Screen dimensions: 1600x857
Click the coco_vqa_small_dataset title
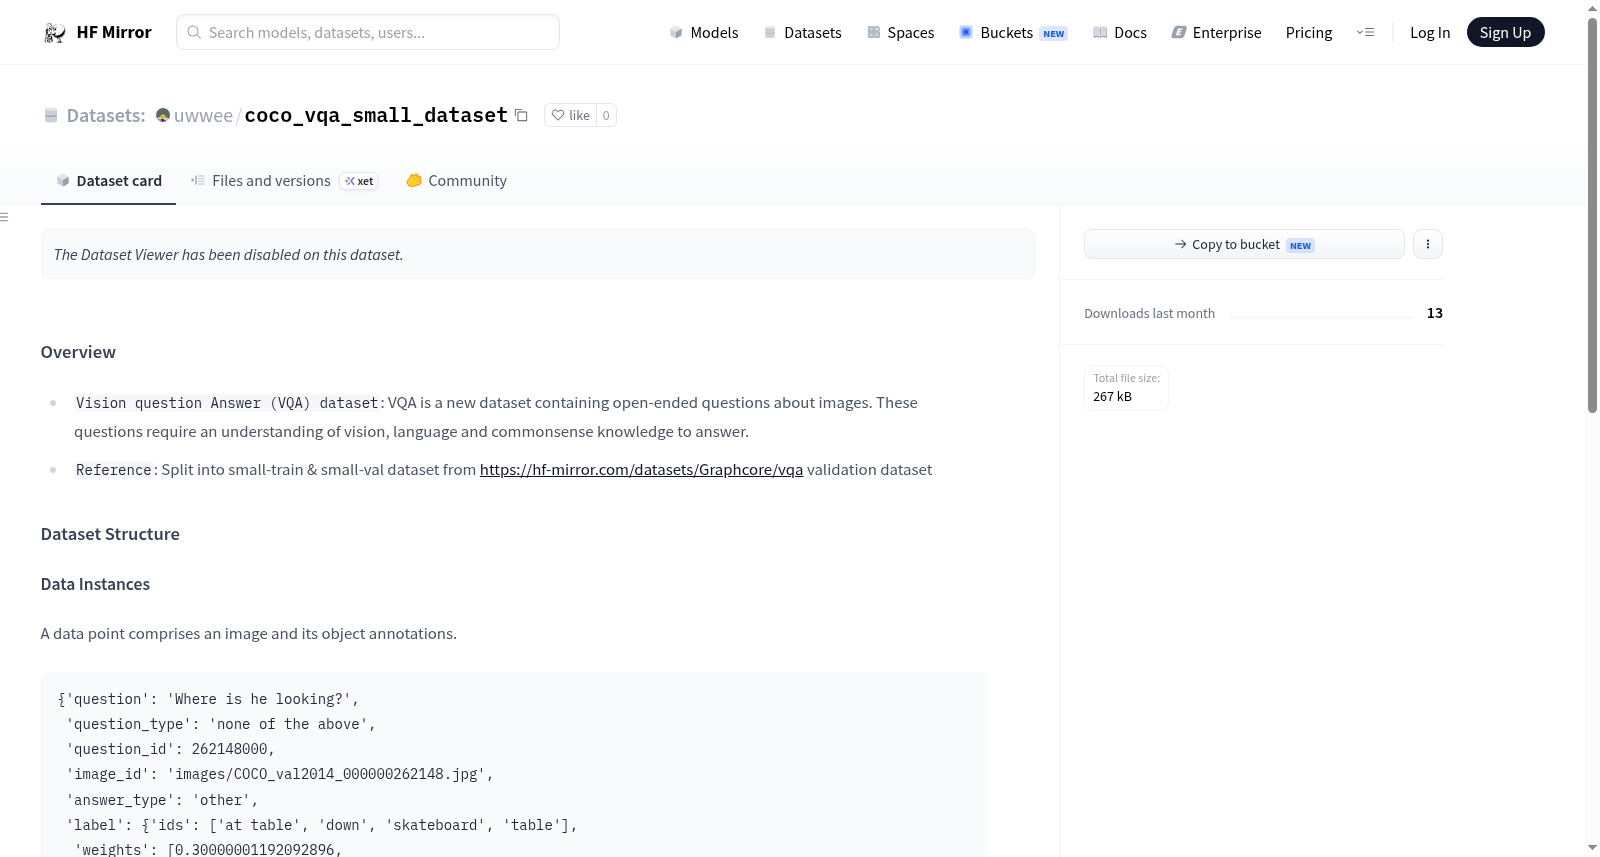point(376,115)
